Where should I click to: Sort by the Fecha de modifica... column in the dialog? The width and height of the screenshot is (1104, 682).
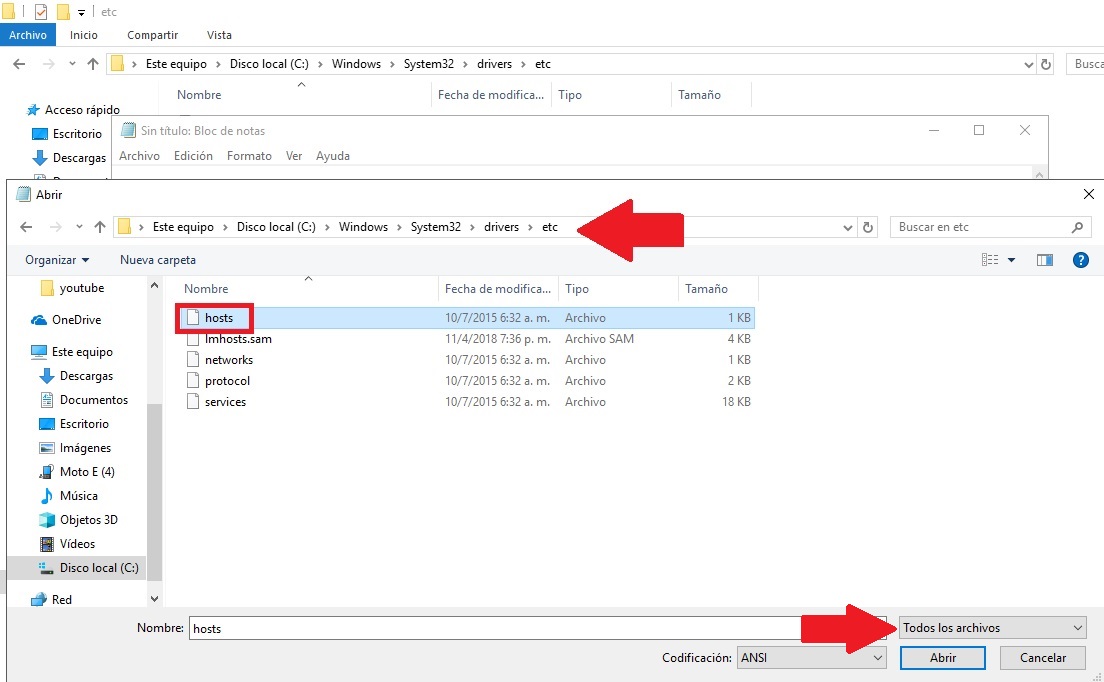(x=498, y=289)
